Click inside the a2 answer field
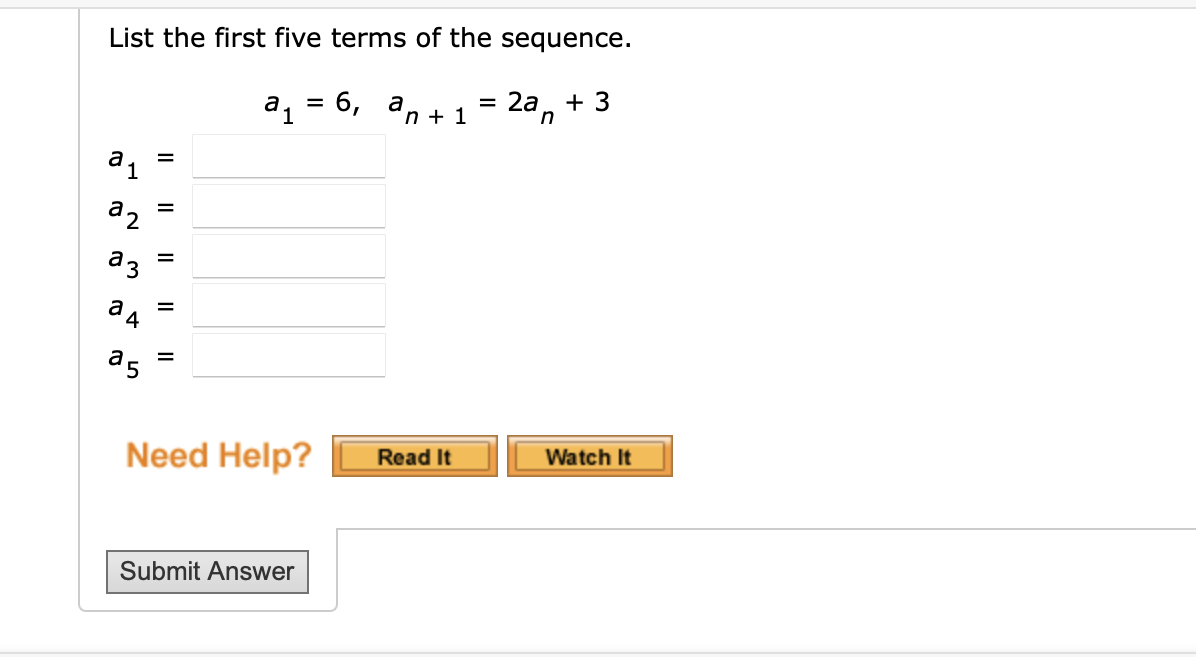1196x657 pixels. click(x=288, y=205)
